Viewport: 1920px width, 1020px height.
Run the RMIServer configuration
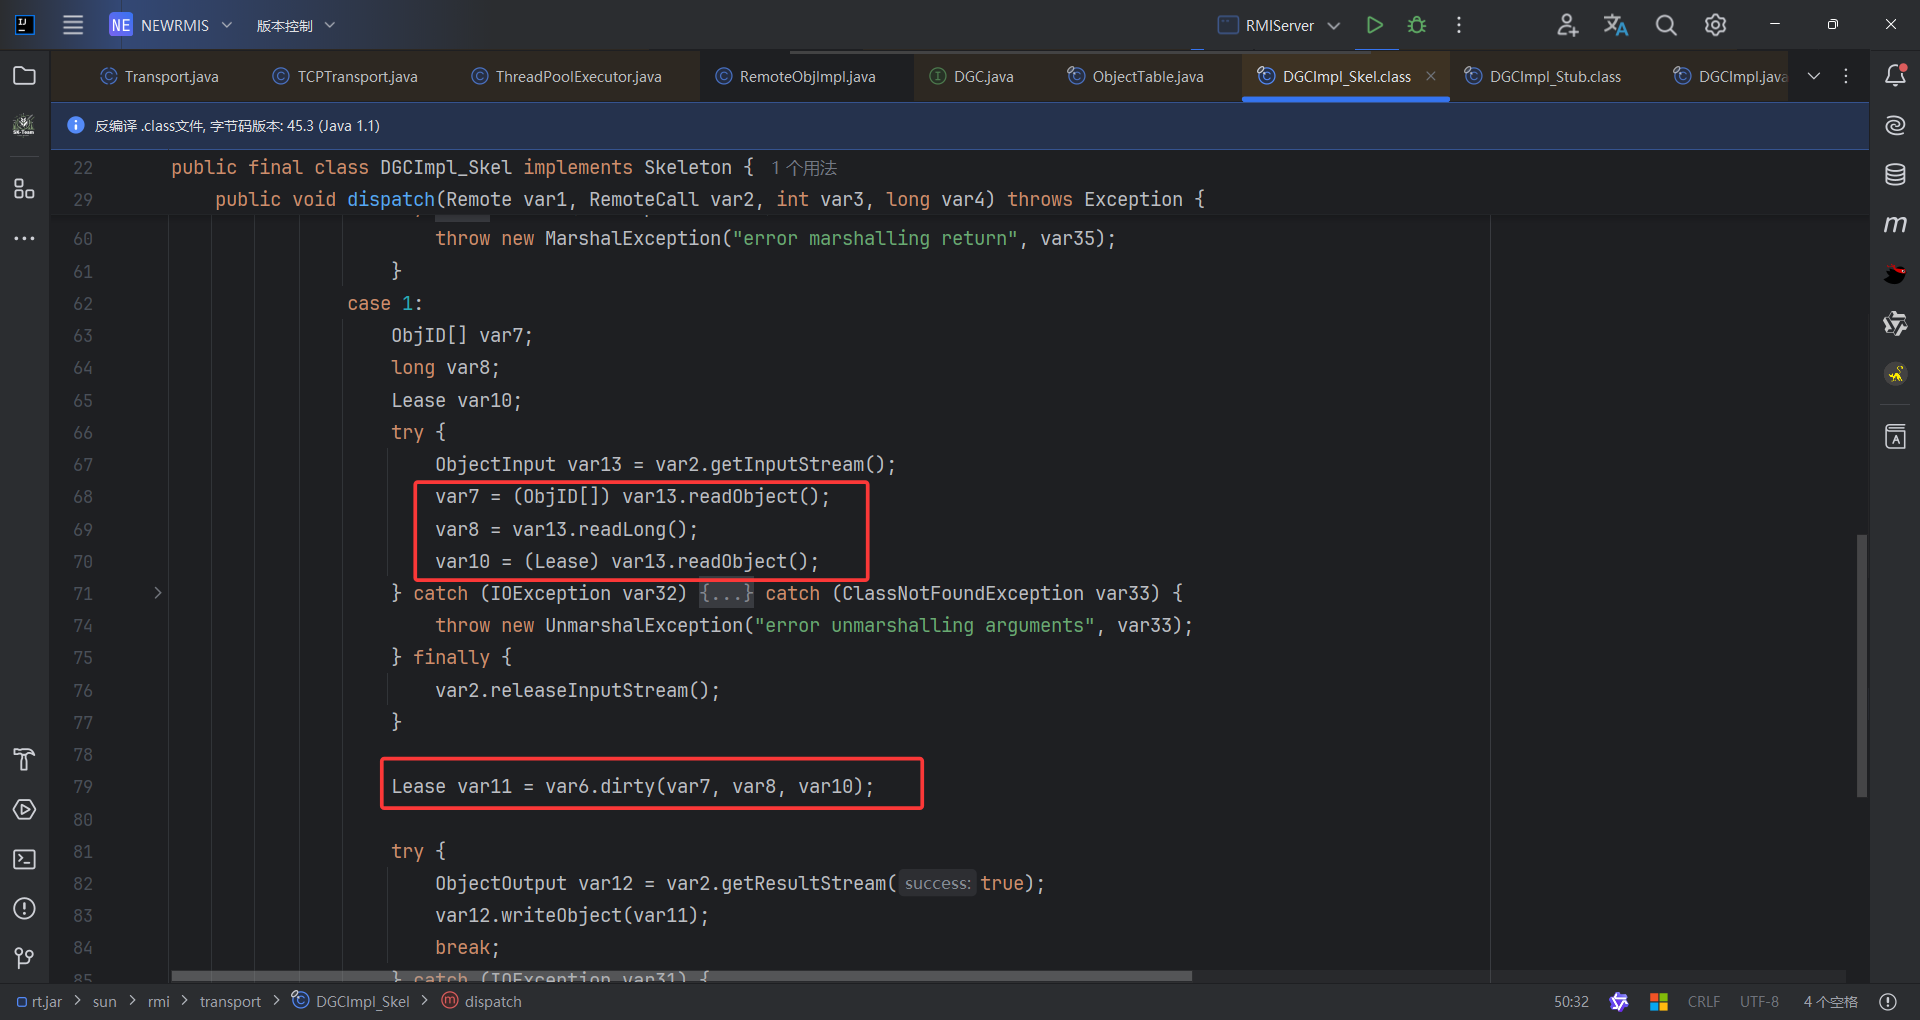pos(1375,25)
